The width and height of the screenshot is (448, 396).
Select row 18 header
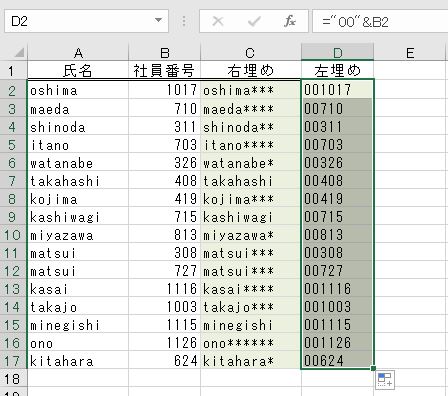click(x=13, y=379)
